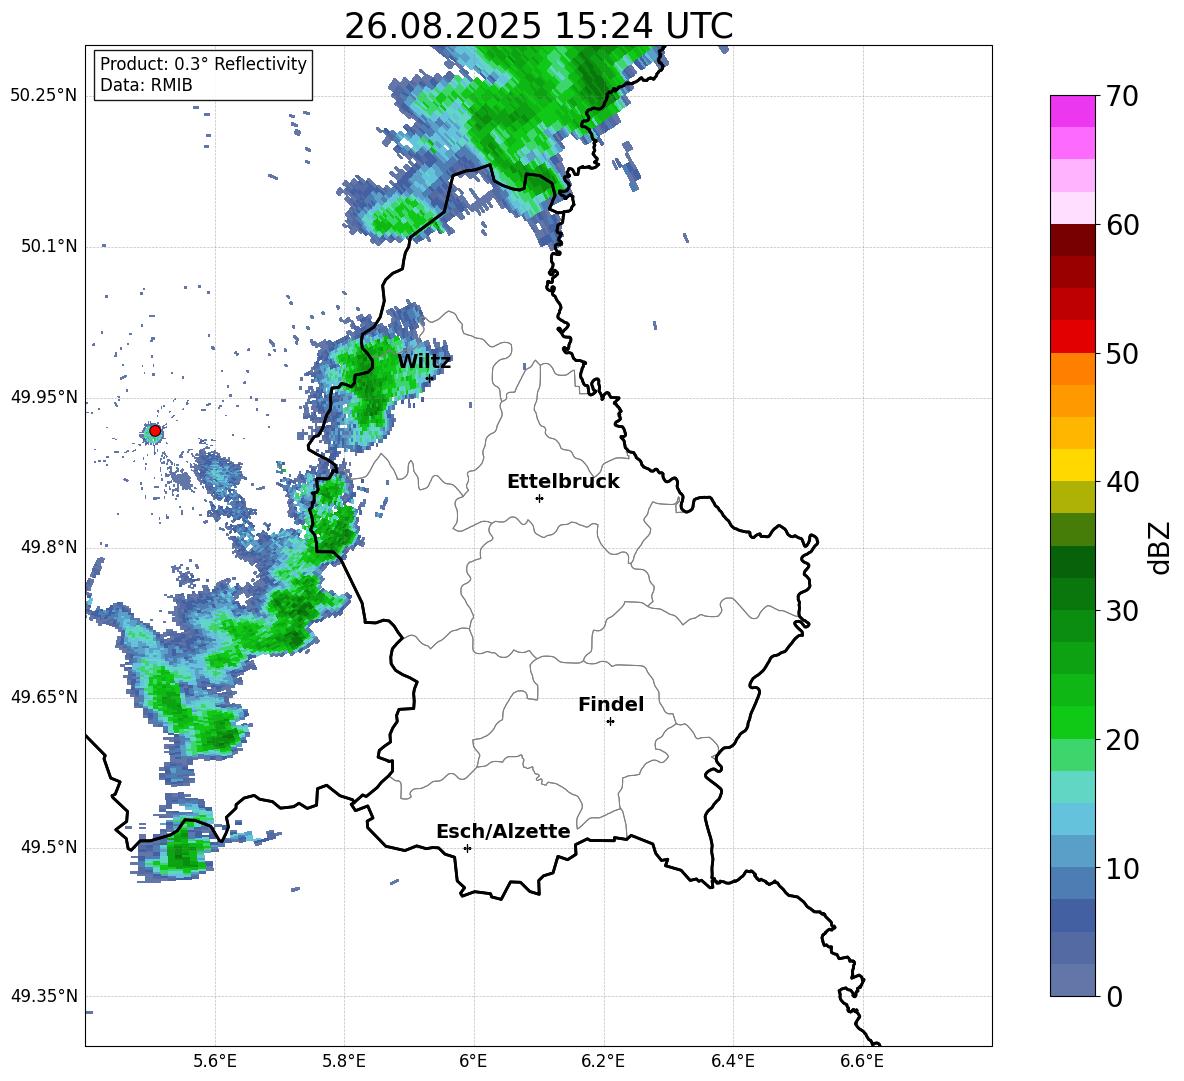Image resolution: width=1184 pixels, height=1081 pixels.
Task: Click the 49.8°N latitude tick label
Action: pyautogui.click(x=48, y=547)
